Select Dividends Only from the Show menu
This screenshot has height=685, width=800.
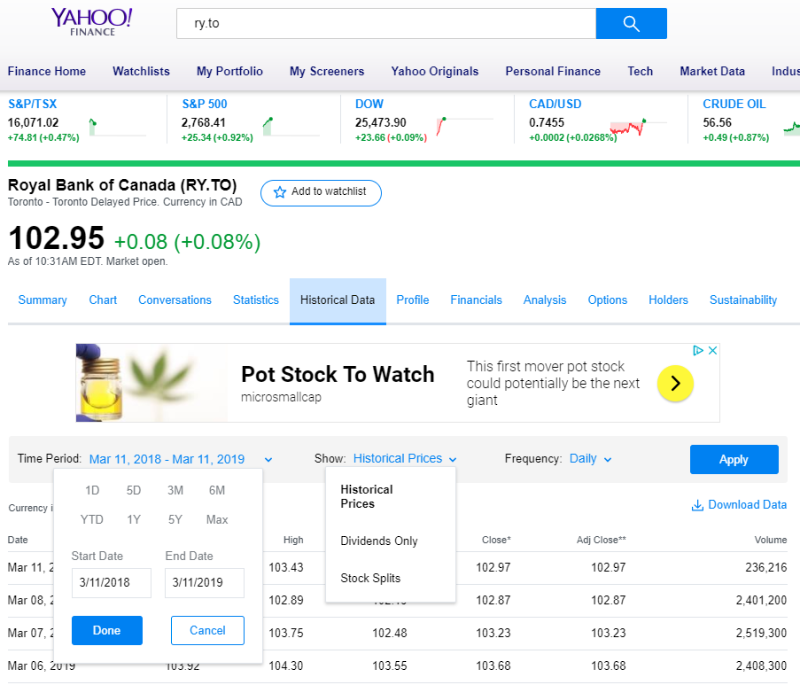click(x=379, y=541)
